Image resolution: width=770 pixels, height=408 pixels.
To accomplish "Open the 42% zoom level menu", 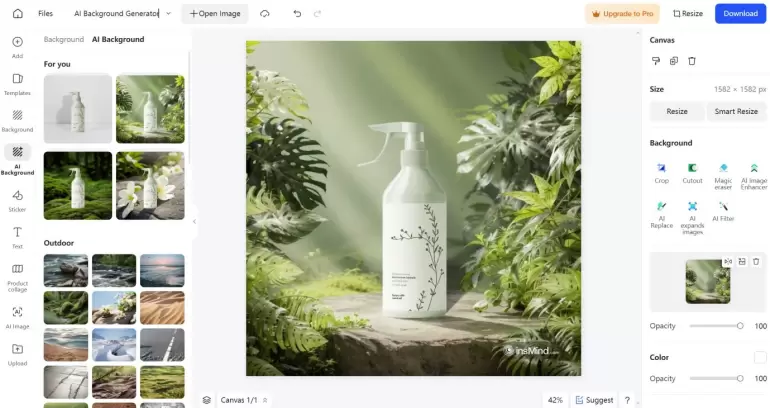I will pyautogui.click(x=555, y=400).
